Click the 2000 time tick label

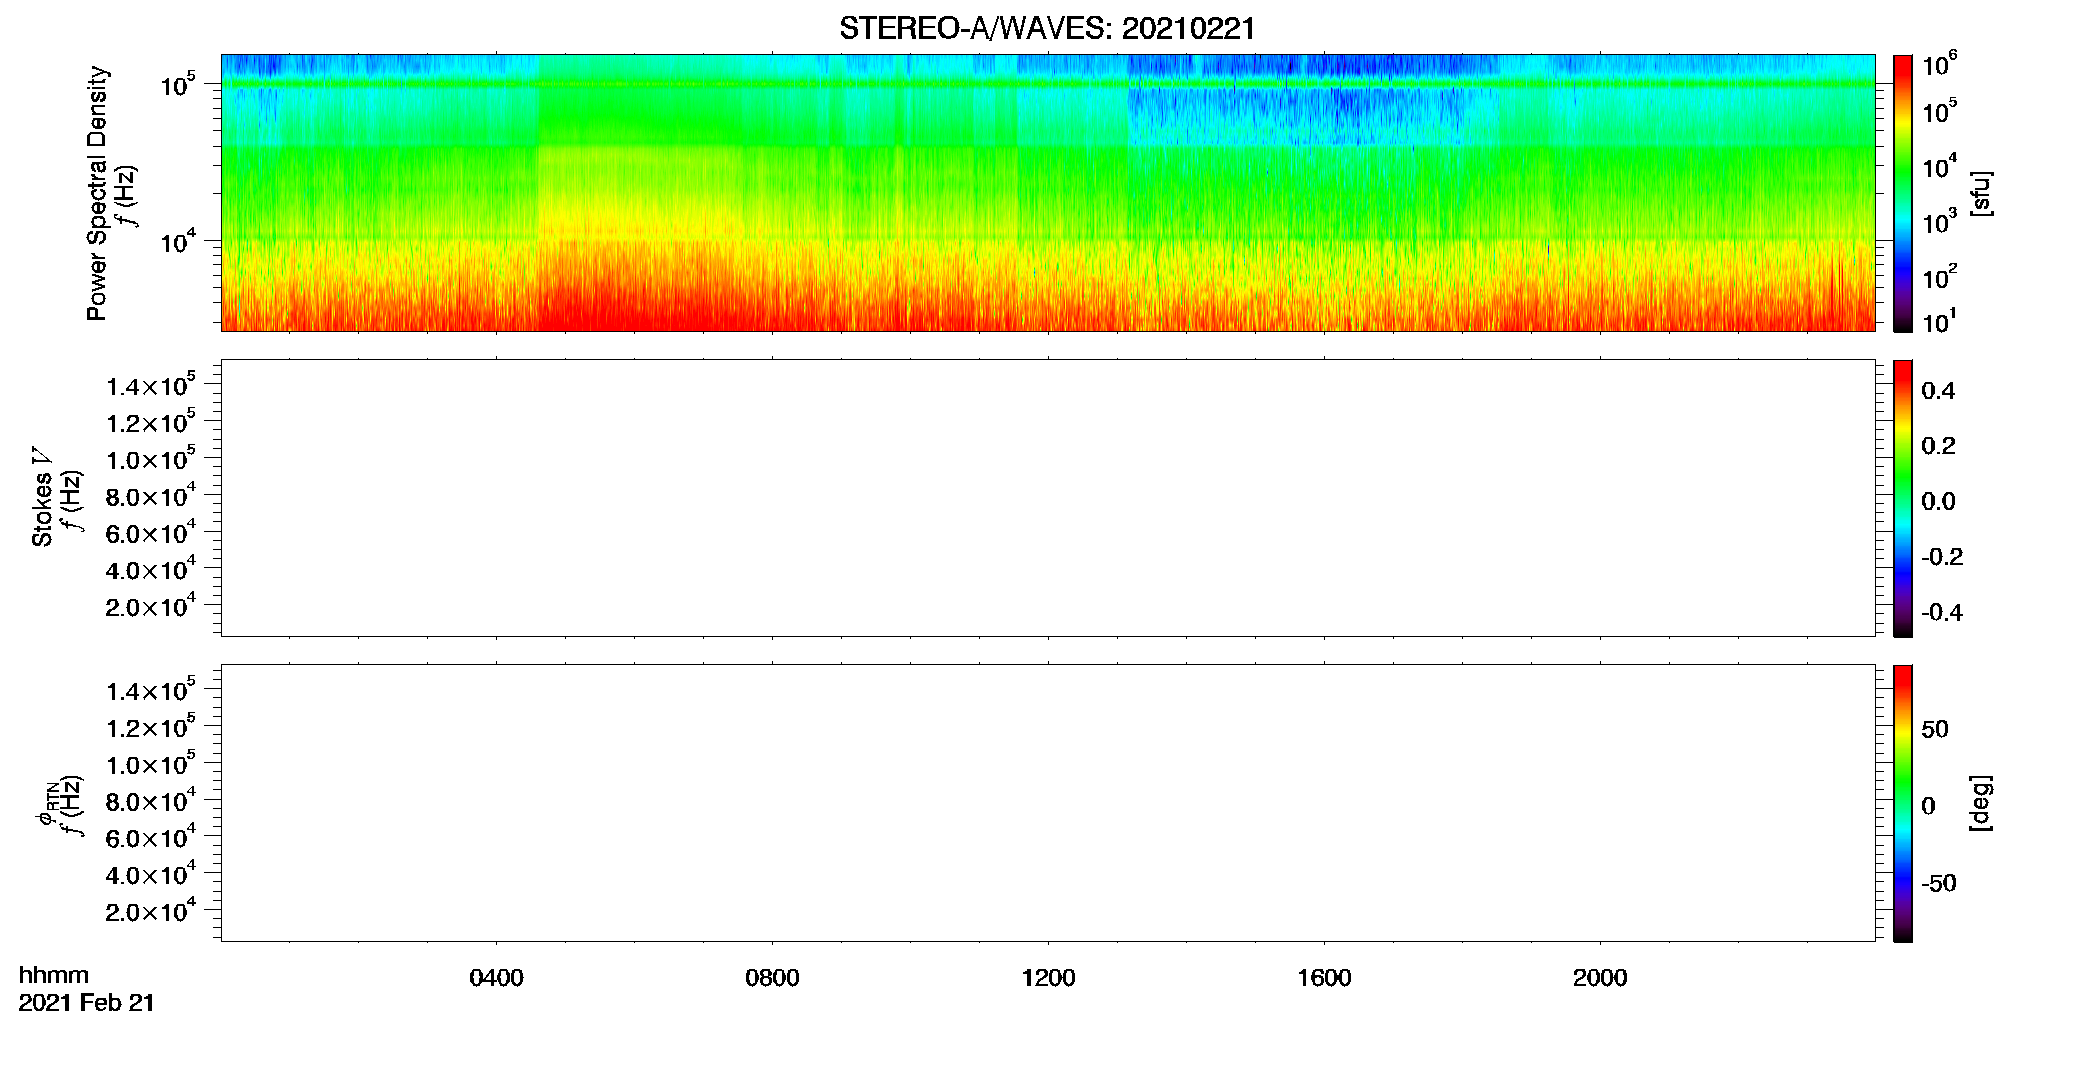[x=1600, y=978]
